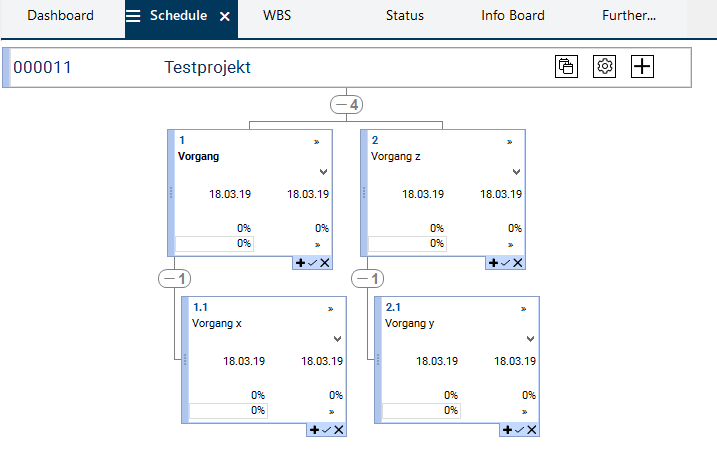Open project settings gear icon
The image size is (717, 453).
pyautogui.click(x=604, y=67)
